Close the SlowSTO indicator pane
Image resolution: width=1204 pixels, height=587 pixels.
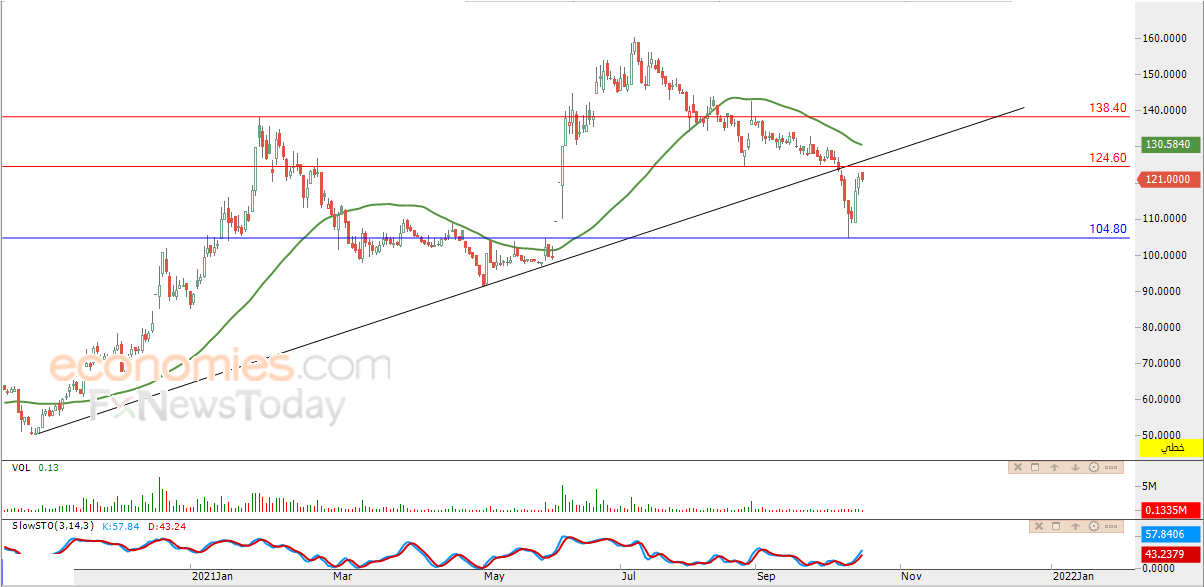point(1039,526)
